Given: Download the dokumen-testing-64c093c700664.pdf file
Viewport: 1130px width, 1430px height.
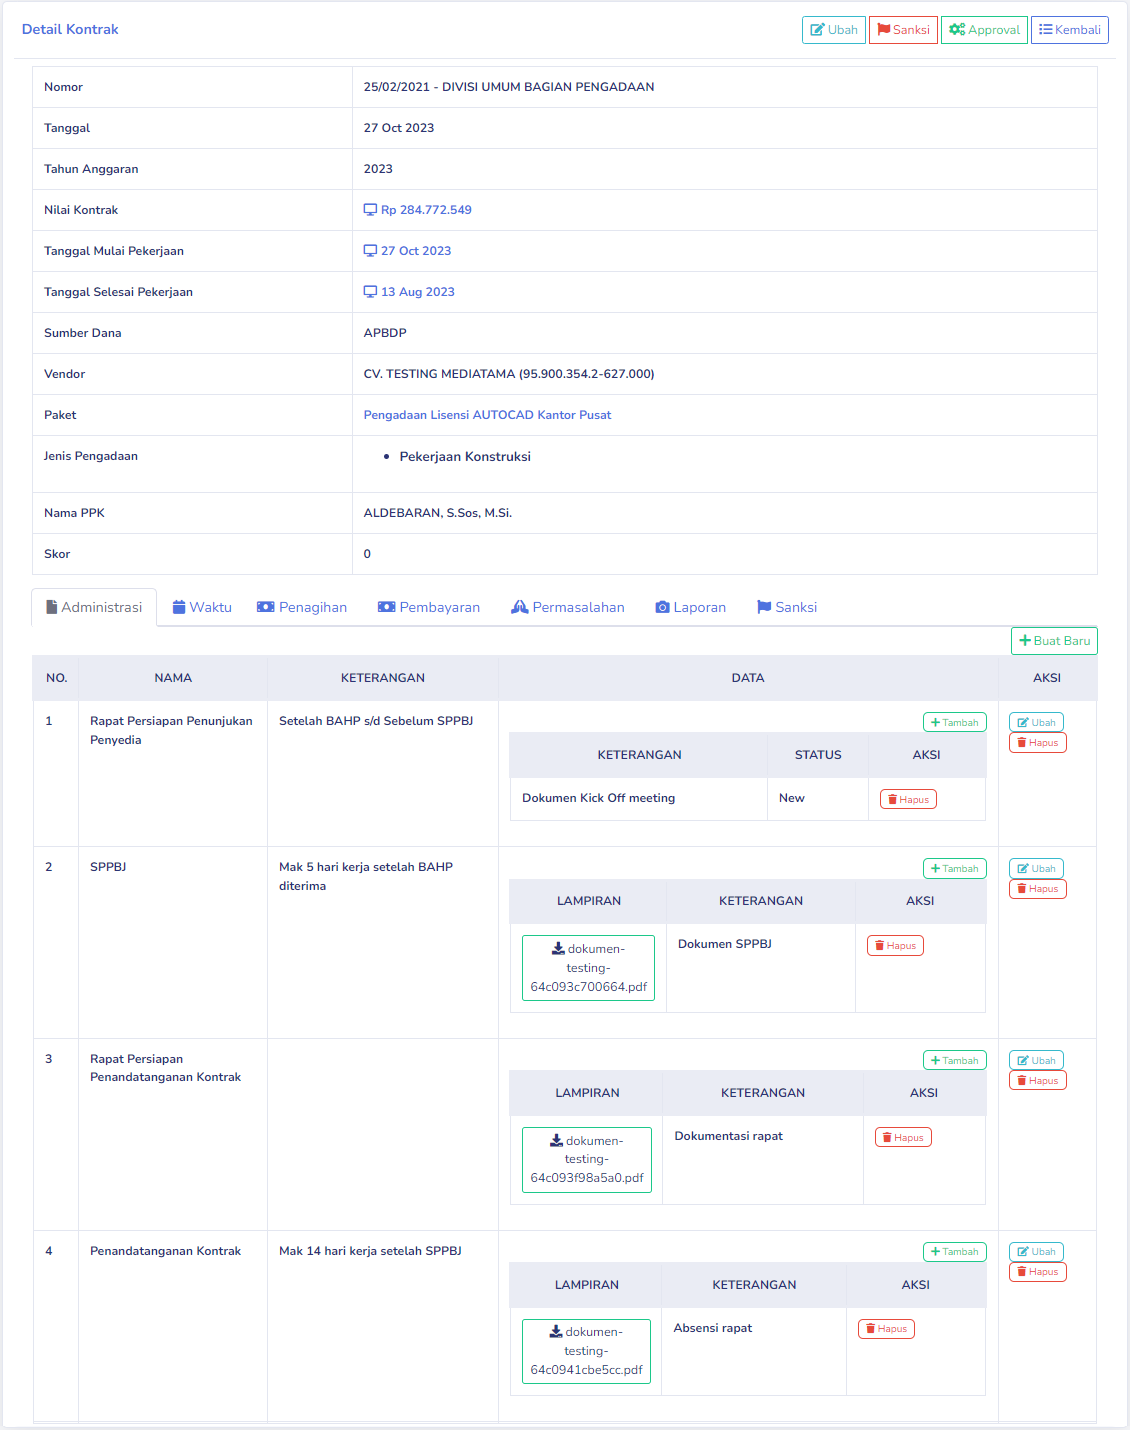Looking at the screenshot, I should click(588, 968).
